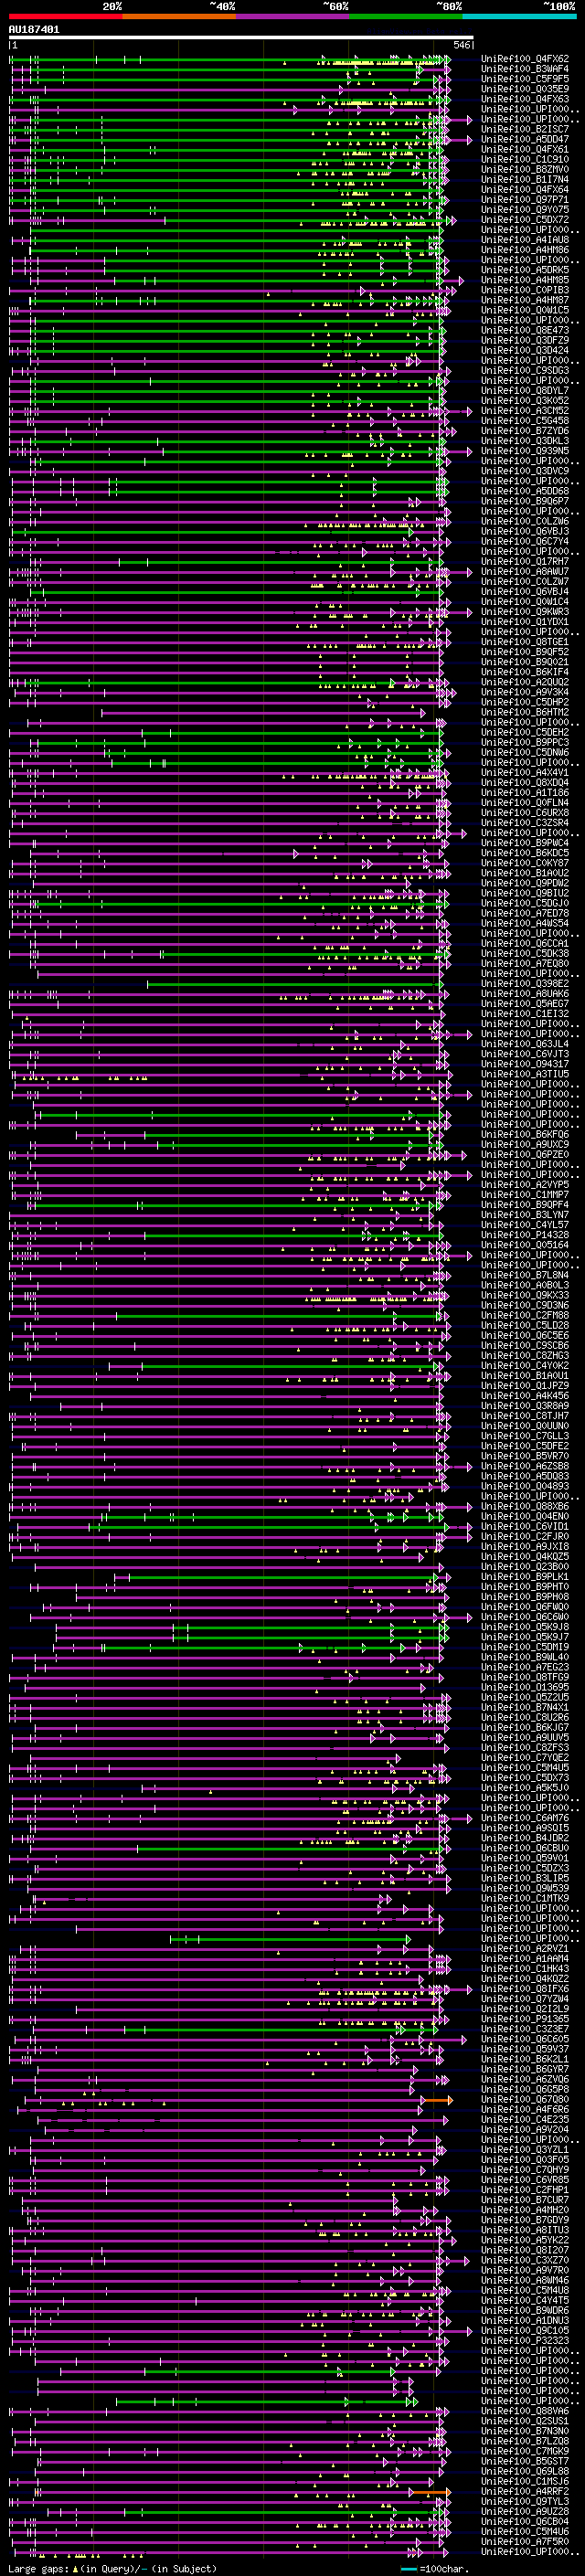Select the UniRef100_Q97P71 entry
The width and height of the screenshot is (585, 2576).
tap(525, 199)
